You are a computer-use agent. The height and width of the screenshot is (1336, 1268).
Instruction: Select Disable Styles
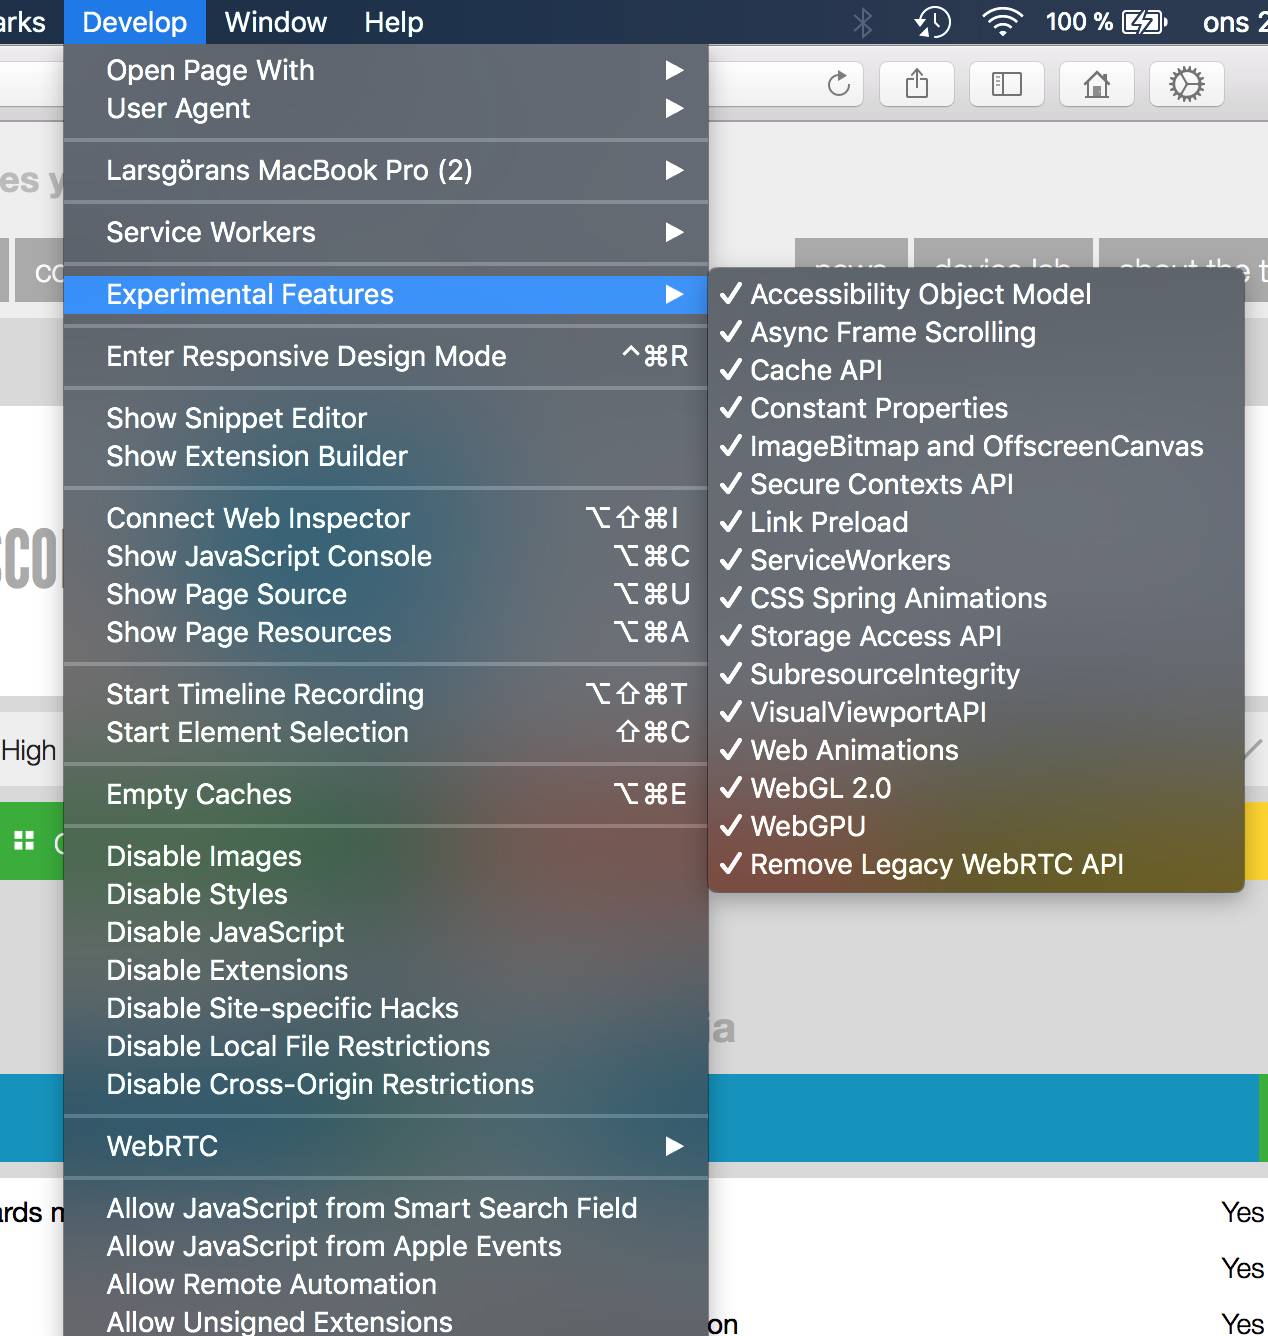click(386, 894)
